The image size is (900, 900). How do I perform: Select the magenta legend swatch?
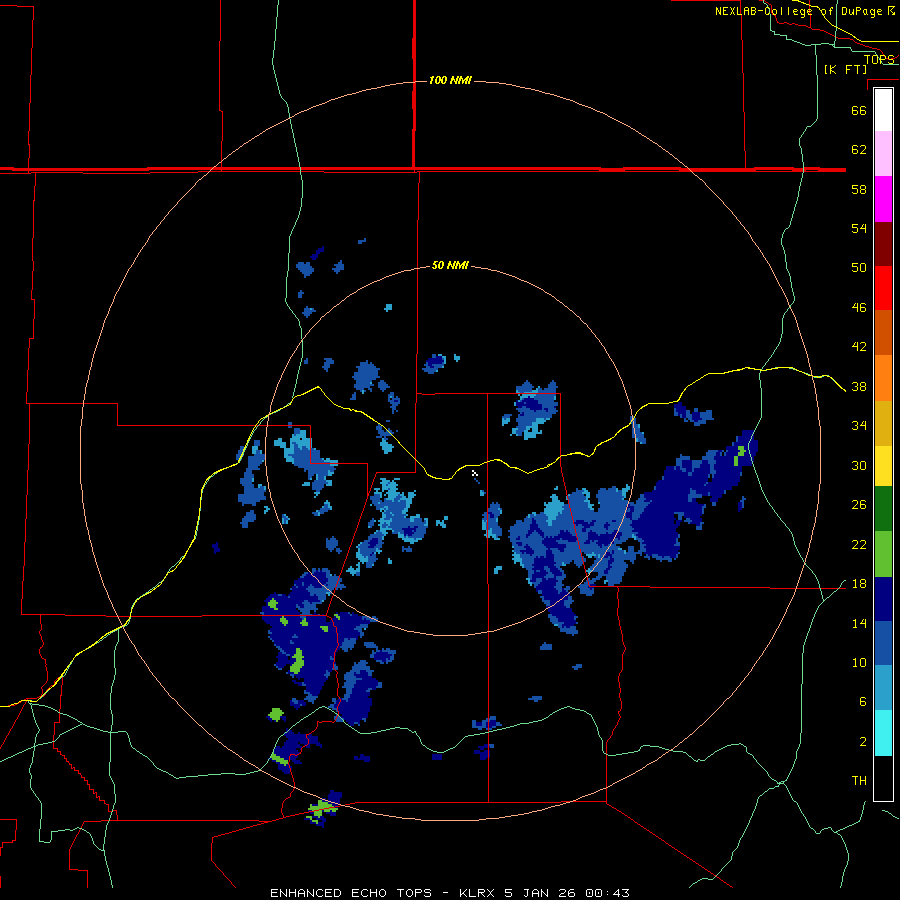pyautogui.click(x=883, y=199)
